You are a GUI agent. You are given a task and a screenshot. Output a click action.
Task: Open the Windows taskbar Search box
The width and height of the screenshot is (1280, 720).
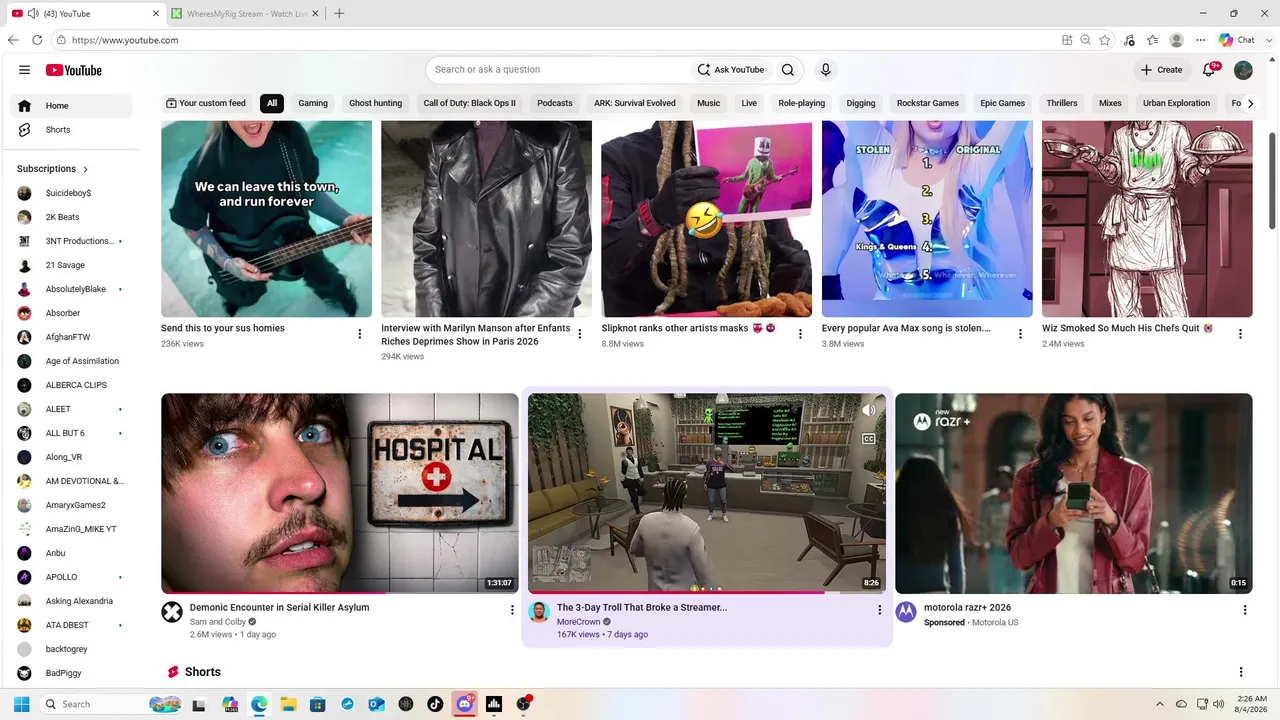(112, 704)
